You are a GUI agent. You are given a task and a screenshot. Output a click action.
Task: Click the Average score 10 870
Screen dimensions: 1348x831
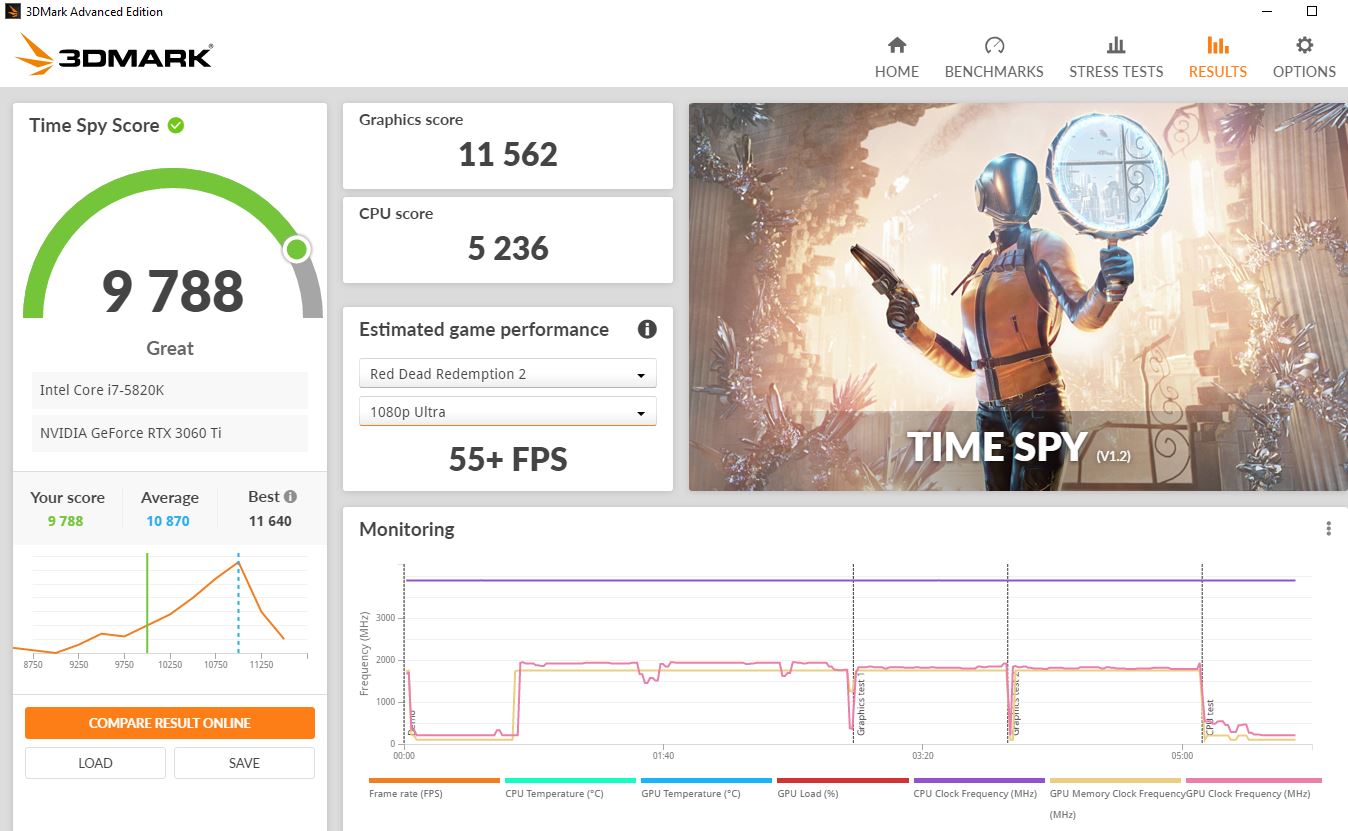point(168,521)
